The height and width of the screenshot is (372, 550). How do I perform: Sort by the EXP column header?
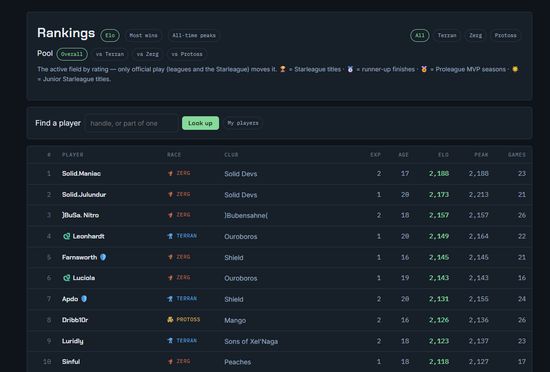point(375,155)
